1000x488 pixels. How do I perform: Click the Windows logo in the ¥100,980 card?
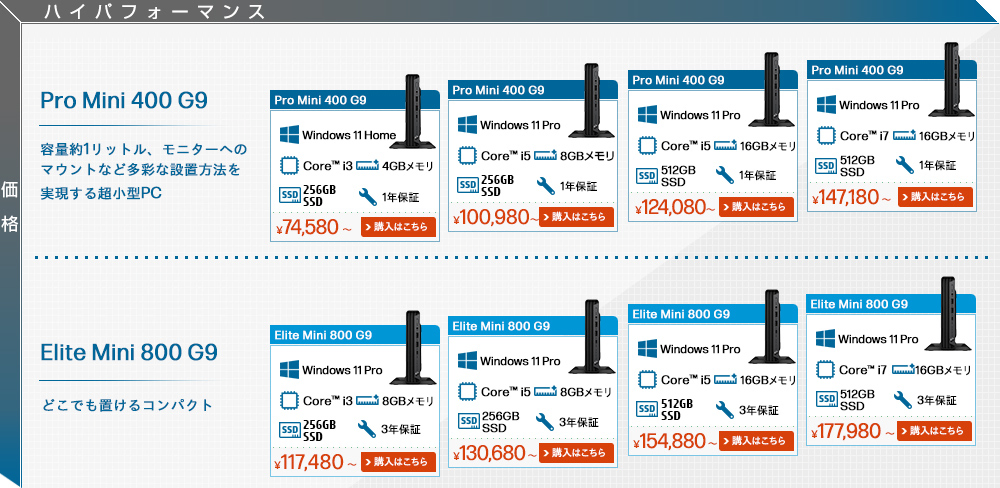[x=467, y=124]
